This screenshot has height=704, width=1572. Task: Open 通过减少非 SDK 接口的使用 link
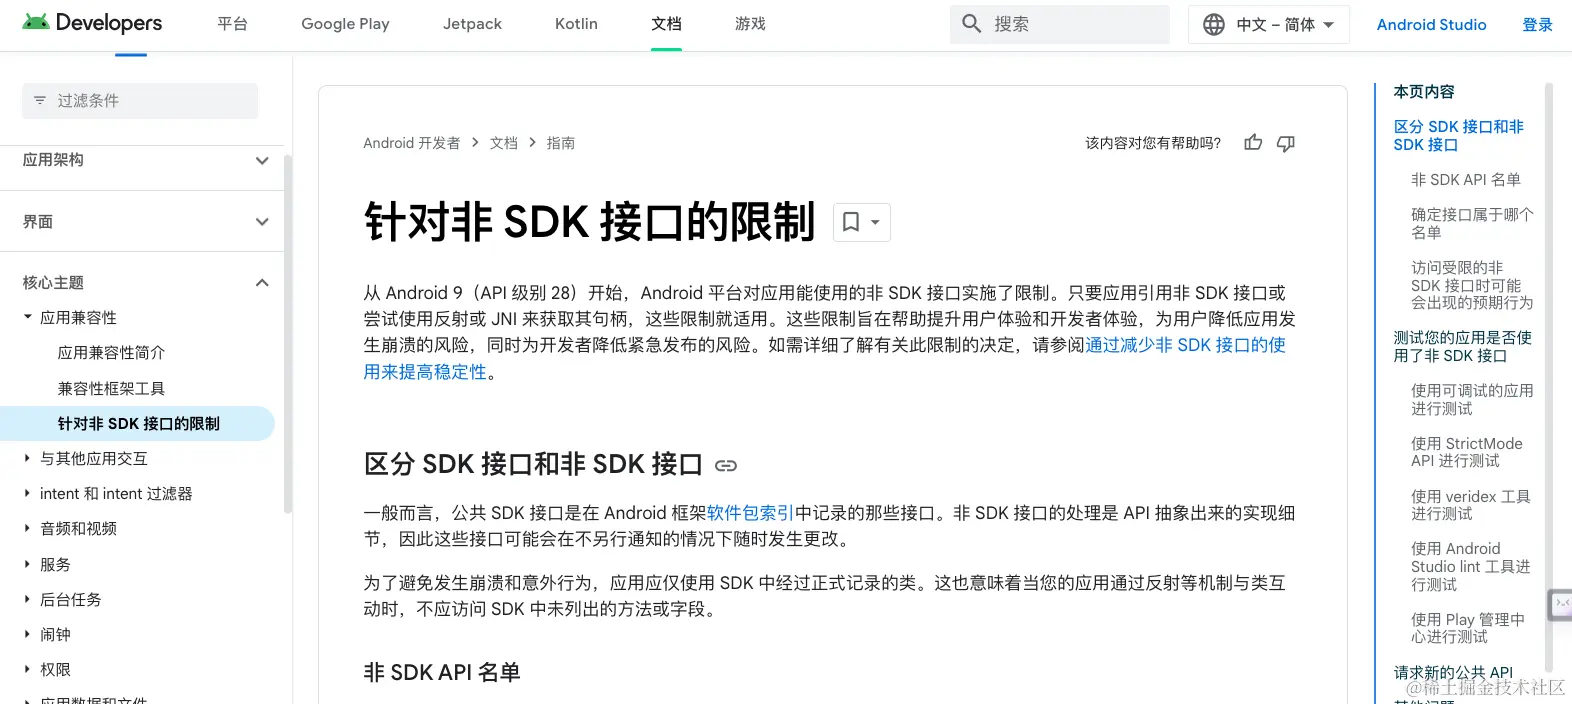[1185, 345]
